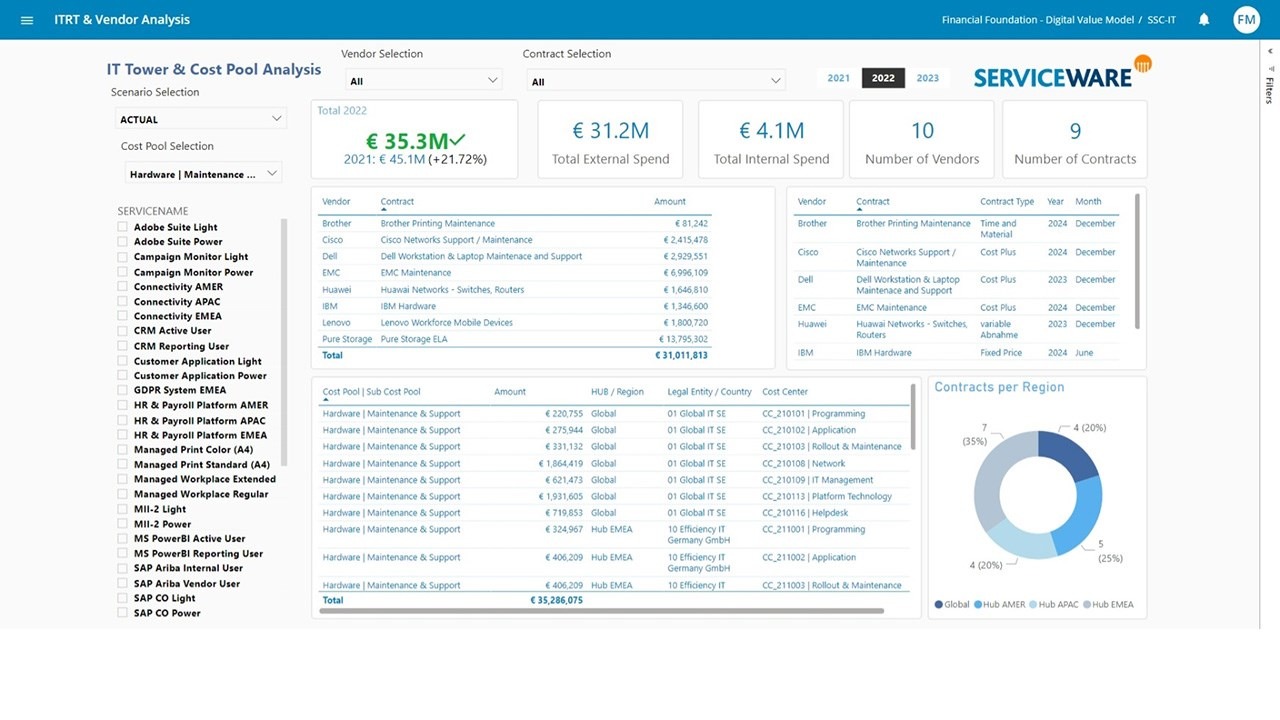The image size is (1280, 720).
Task: Open the FM user profile avatar
Action: [1246, 20]
